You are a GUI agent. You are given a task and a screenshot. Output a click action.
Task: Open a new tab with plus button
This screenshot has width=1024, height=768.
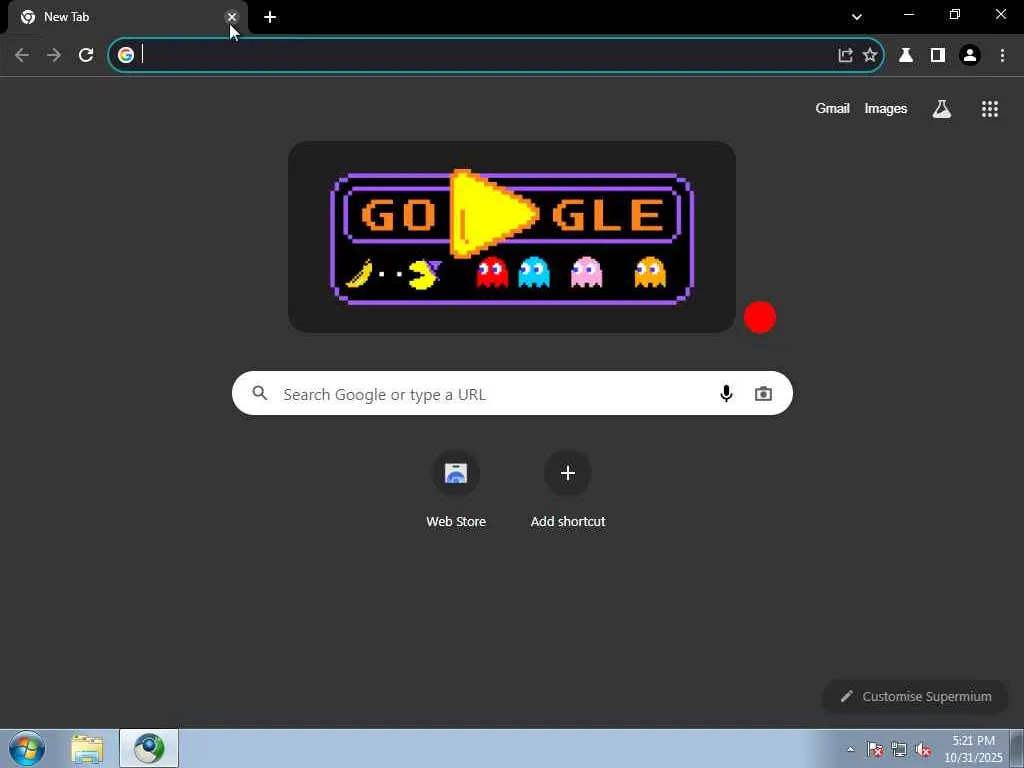tap(270, 17)
